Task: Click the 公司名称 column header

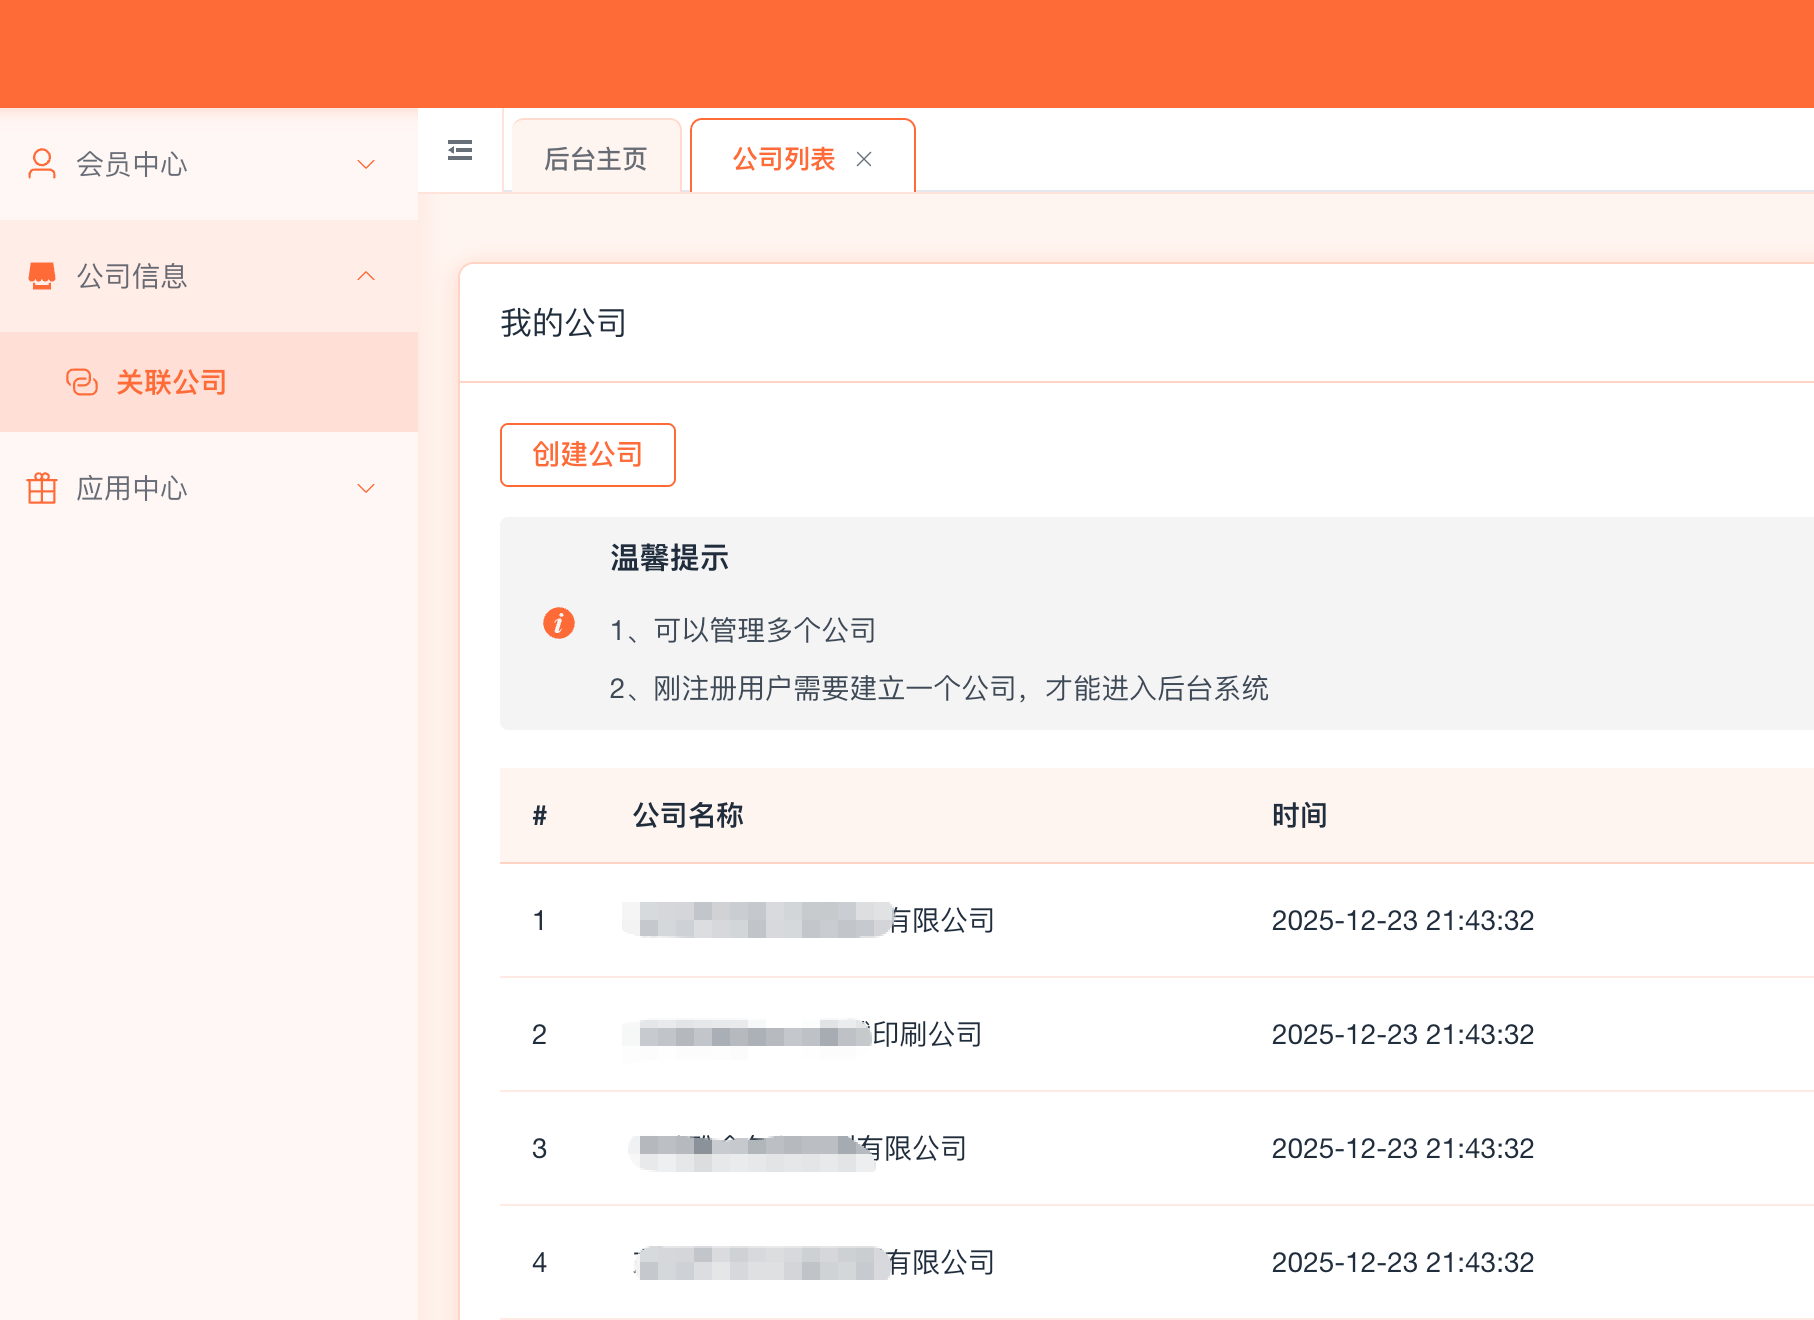Action: point(688,816)
